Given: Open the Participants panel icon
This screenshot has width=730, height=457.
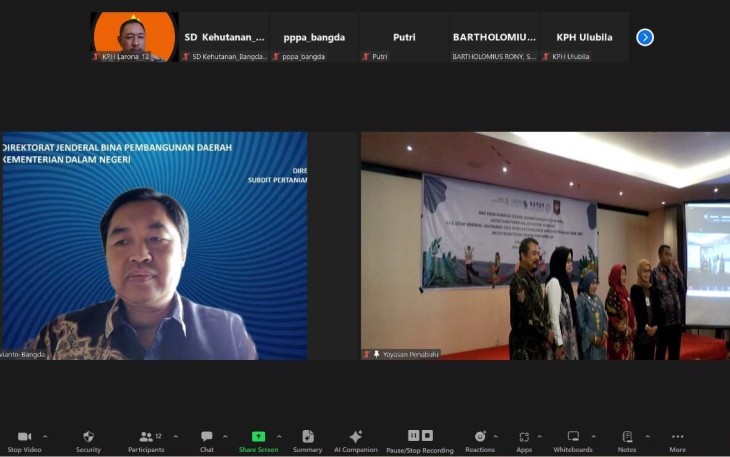Looking at the screenshot, I should coord(146,437).
